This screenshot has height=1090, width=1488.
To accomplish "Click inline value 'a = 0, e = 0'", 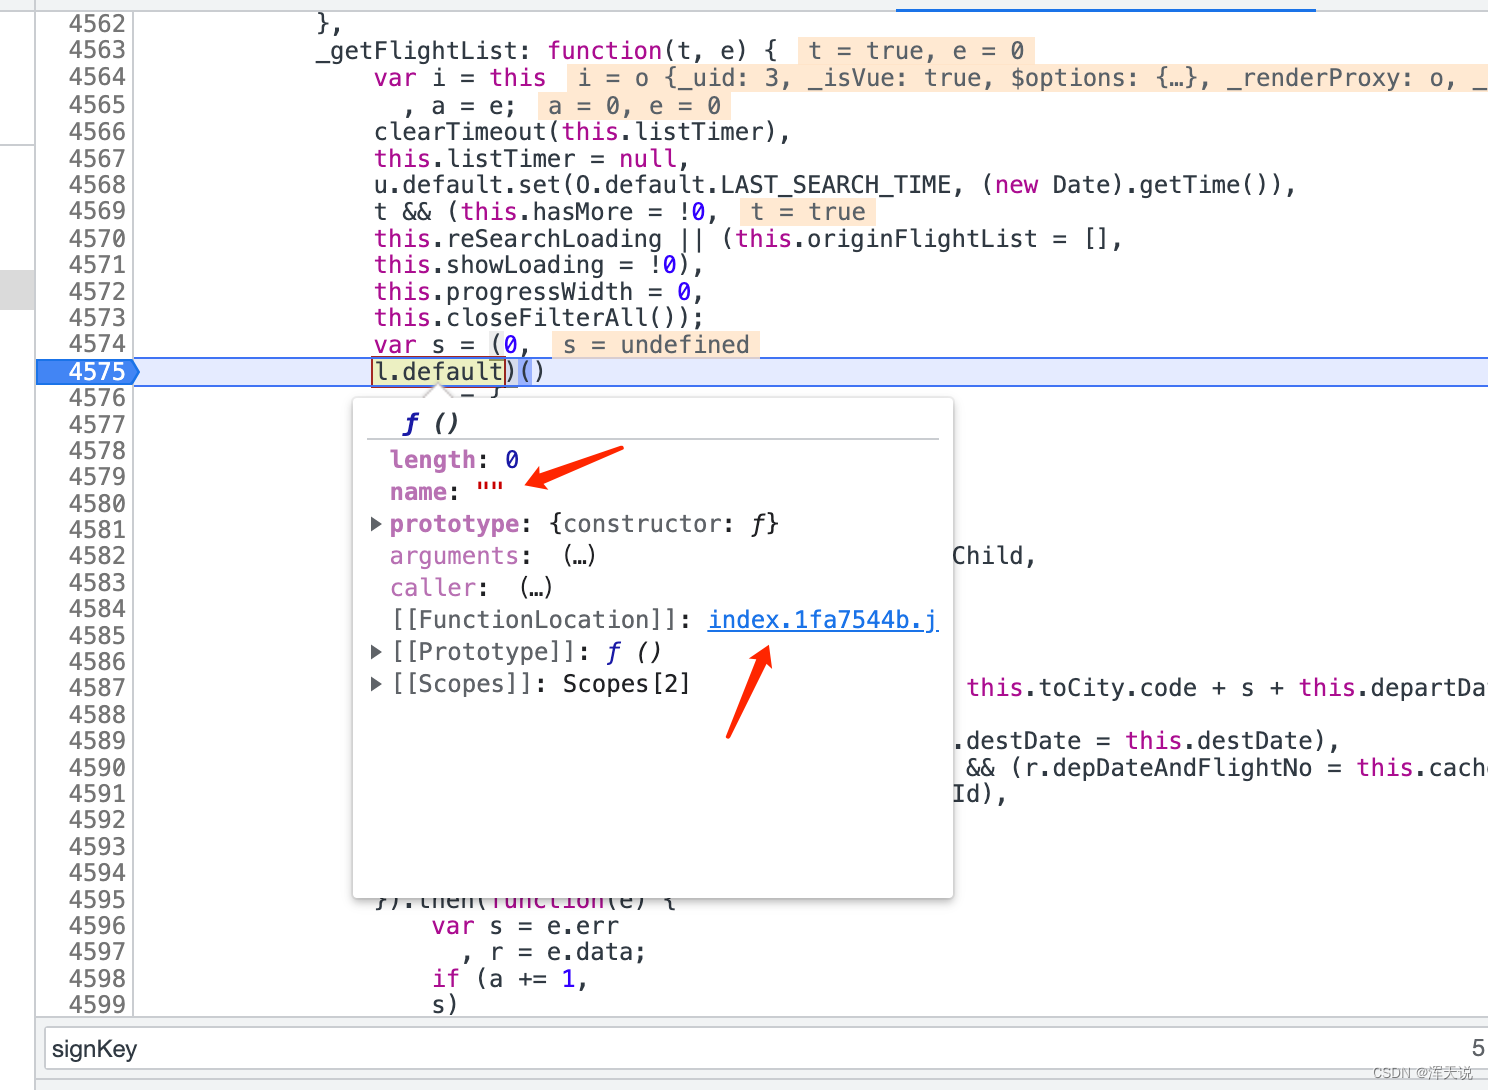I will tap(634, 106).
